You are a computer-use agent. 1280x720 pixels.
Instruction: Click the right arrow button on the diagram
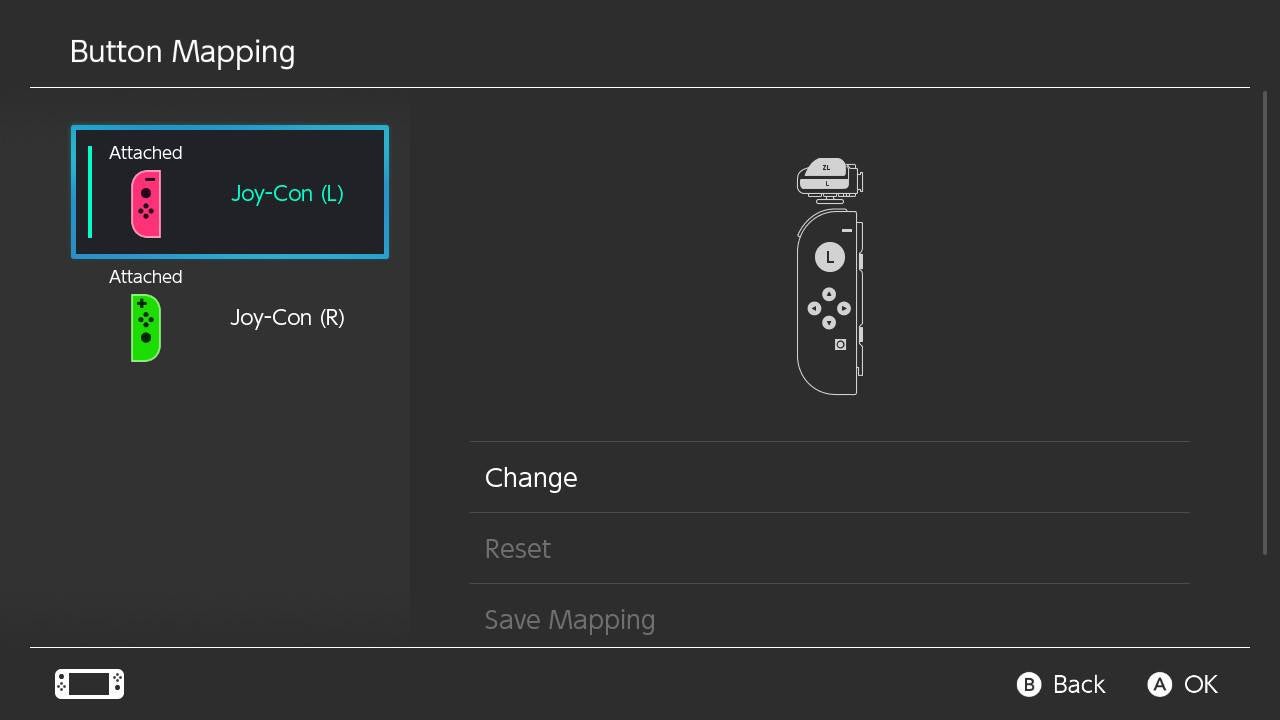tap(845, 308)
